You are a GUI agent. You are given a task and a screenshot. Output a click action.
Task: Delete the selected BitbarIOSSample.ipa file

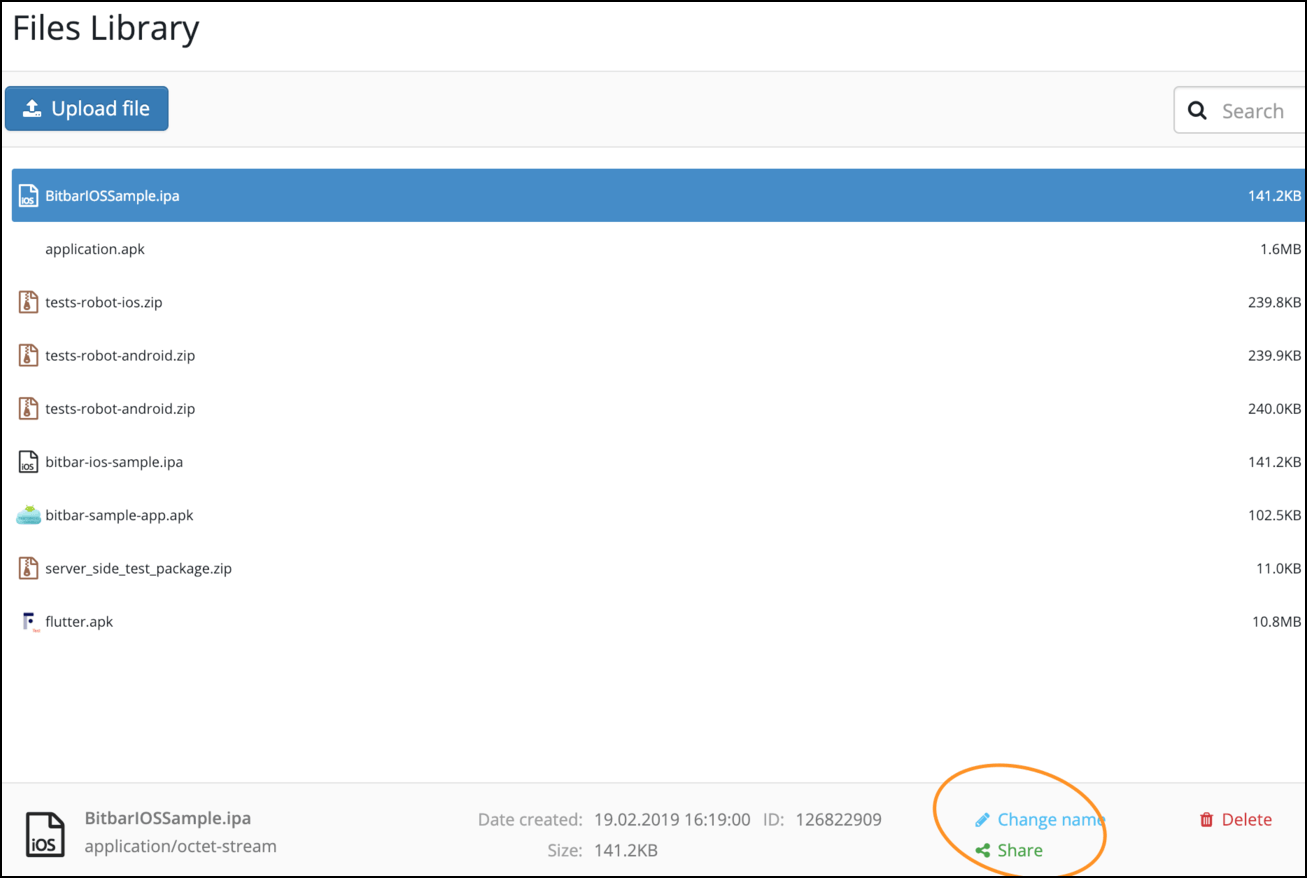point(1246,820)
